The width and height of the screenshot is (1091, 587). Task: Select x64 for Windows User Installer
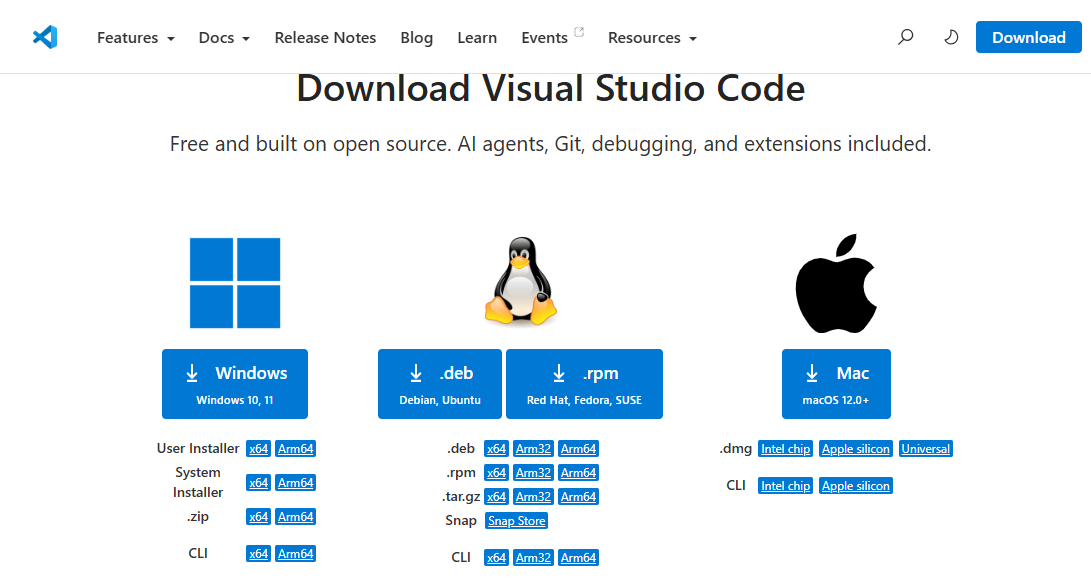(258, 449)
